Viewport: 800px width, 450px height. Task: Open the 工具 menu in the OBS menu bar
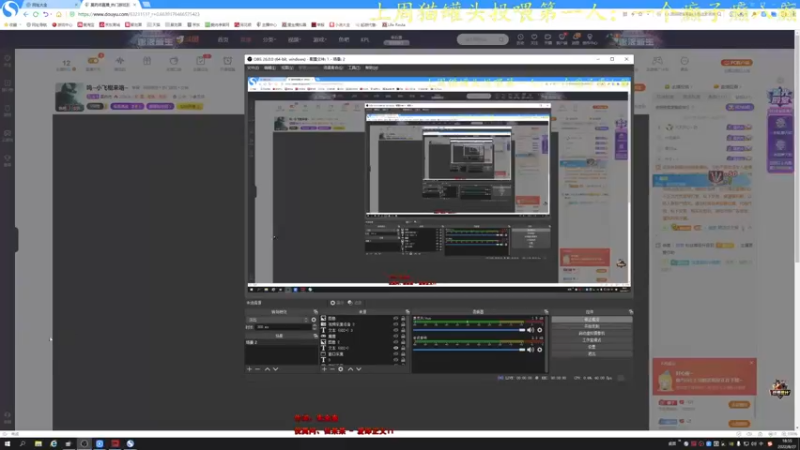pos(354,67)
